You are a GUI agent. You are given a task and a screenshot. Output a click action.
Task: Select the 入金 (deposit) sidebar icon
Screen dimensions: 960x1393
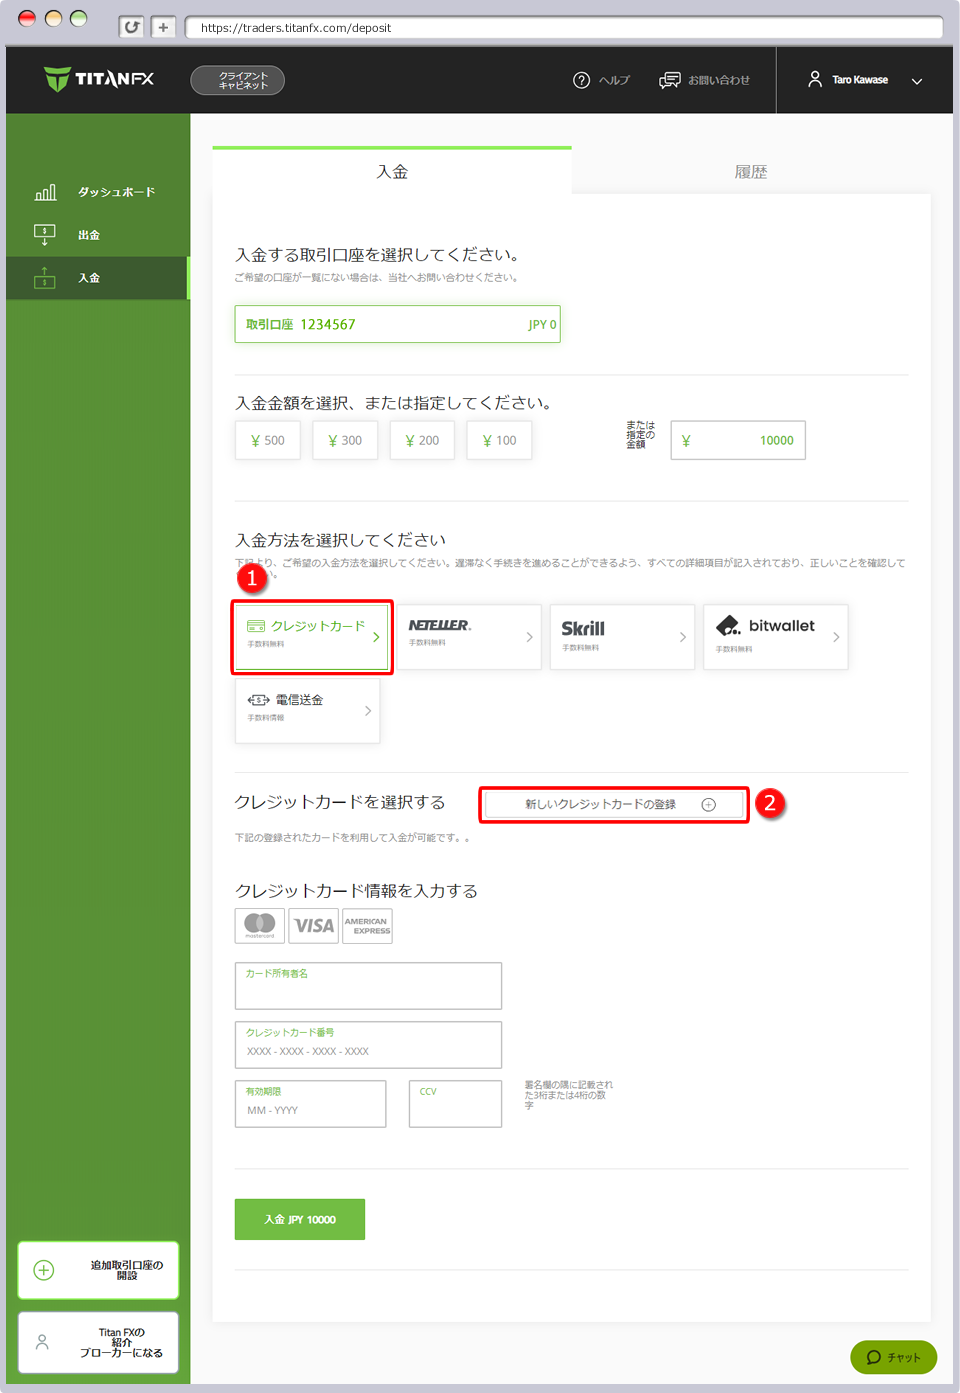coord(45,278)
